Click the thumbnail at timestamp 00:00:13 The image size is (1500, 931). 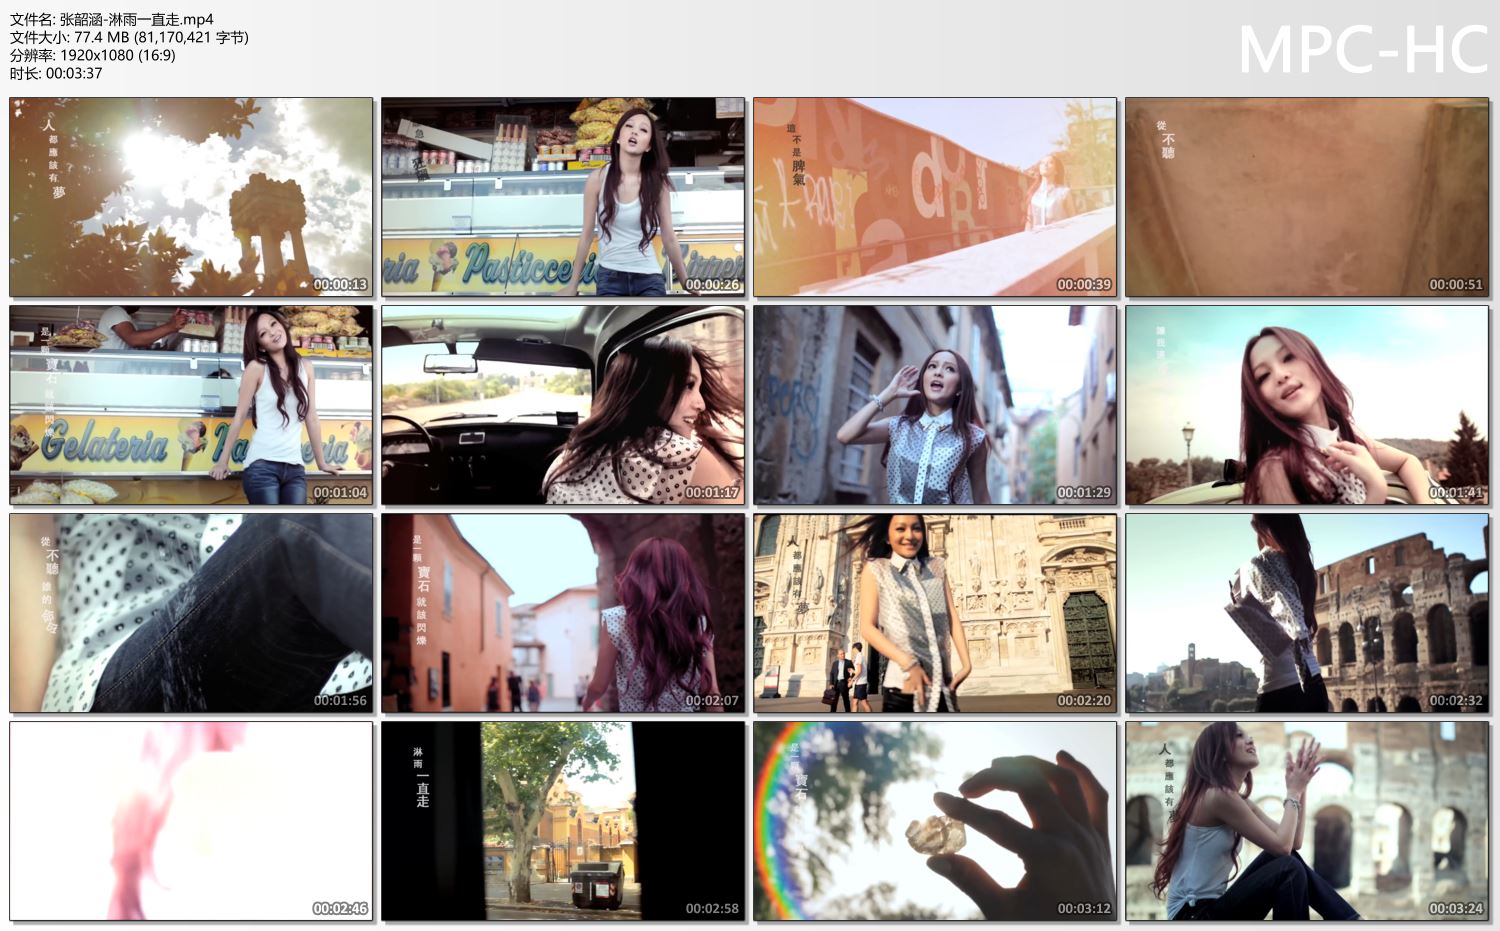point(191,197)
